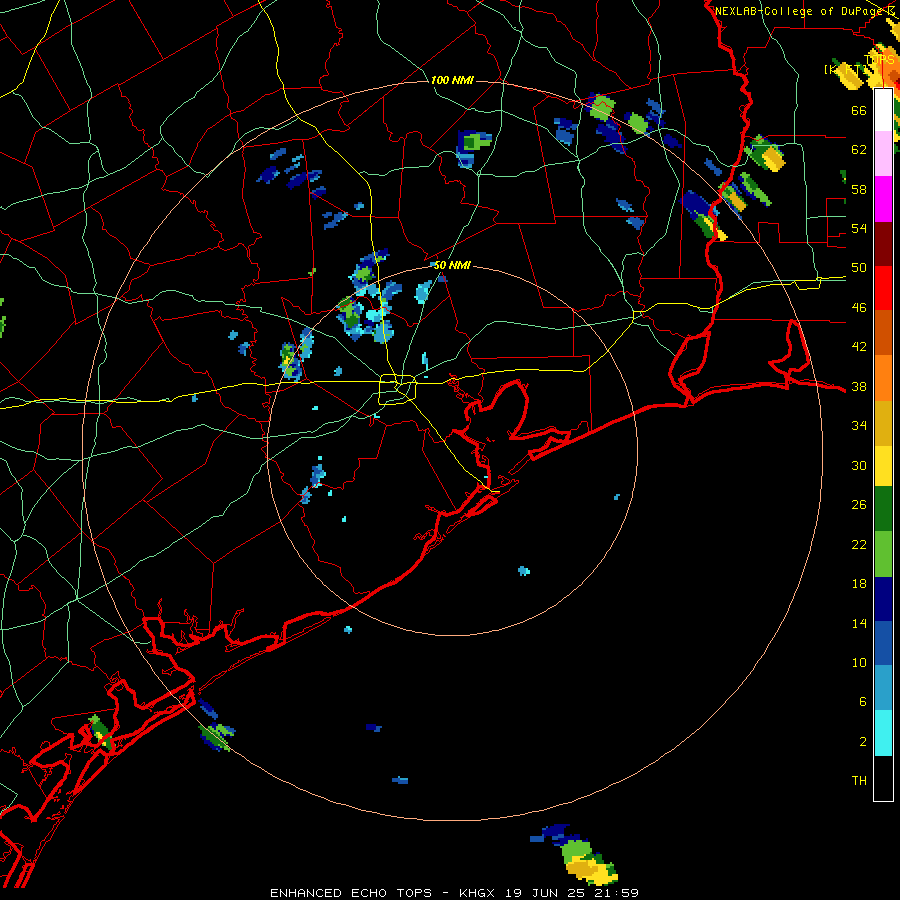
Task: Select the light orange legend swatch
Action: [x=883, y=378]
